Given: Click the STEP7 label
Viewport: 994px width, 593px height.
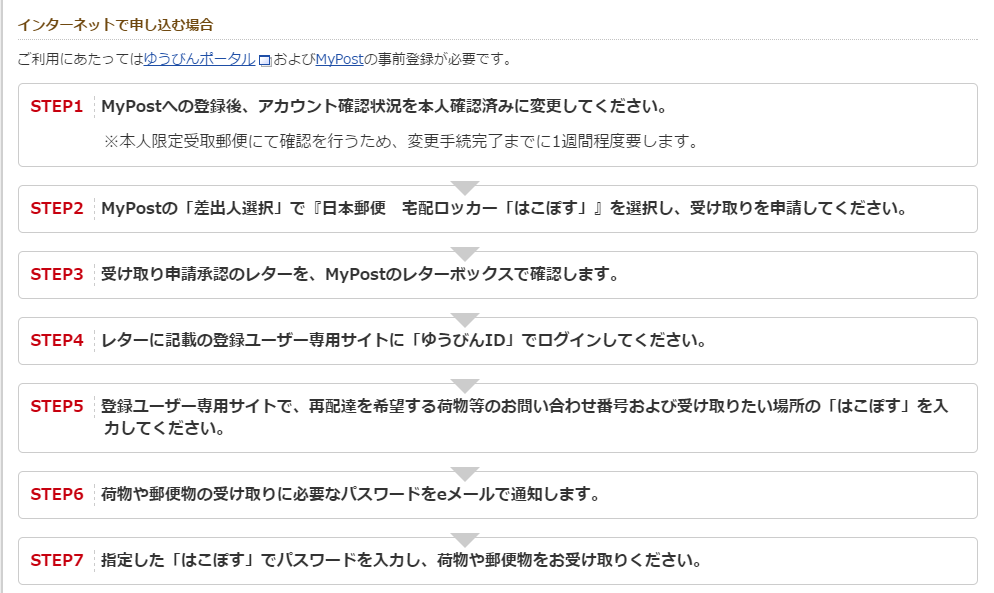Looking at the screenshot, I should 57,560.
